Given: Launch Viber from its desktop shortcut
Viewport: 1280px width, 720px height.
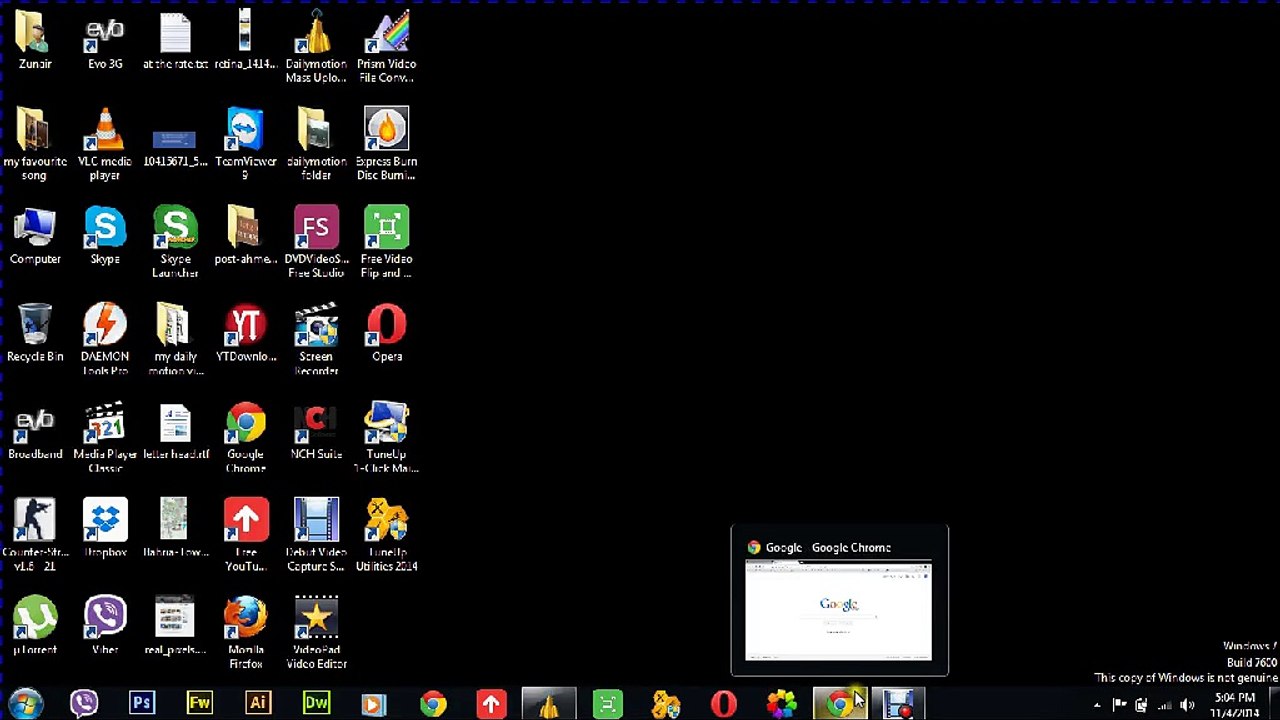Looking at the screenshot, I should (105, 626).
